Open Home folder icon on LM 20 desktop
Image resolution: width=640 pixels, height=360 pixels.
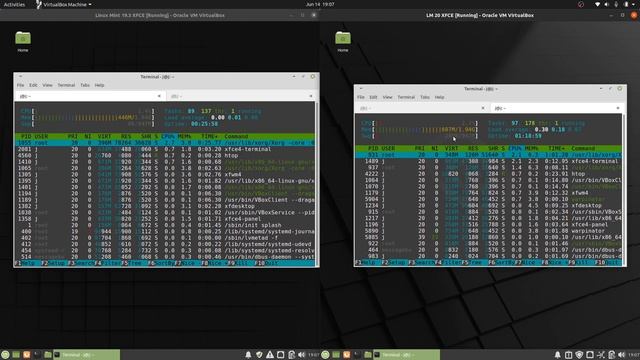click(x=343, y=38)
